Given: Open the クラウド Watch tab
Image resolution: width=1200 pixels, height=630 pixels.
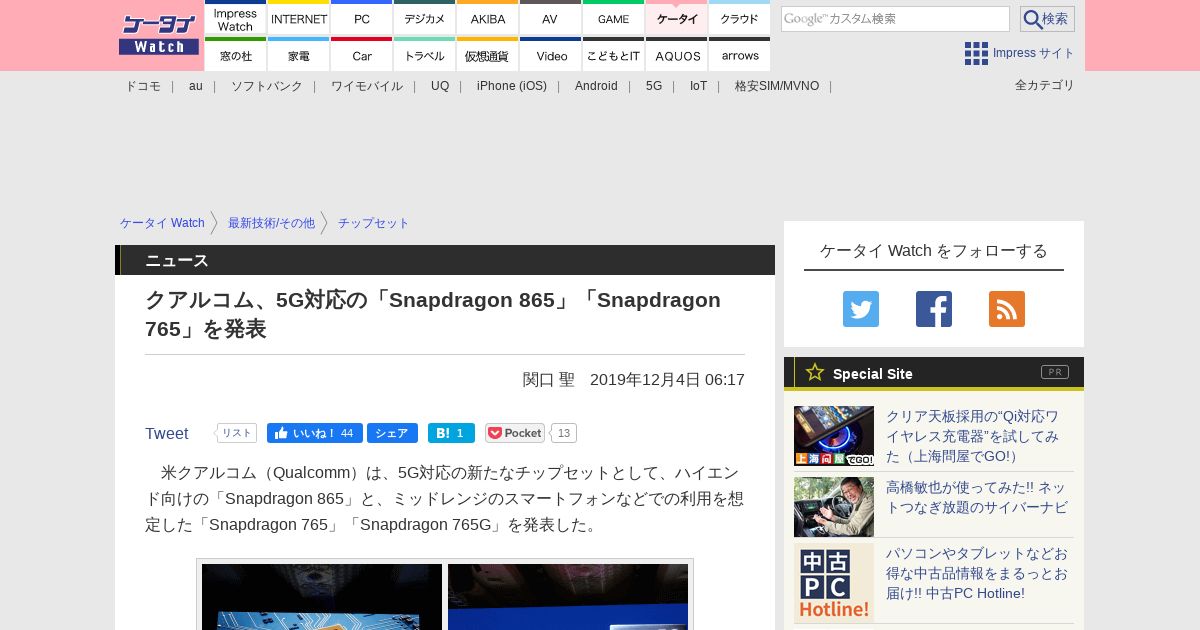Looking at the screenshot, I should click(739, 18).
